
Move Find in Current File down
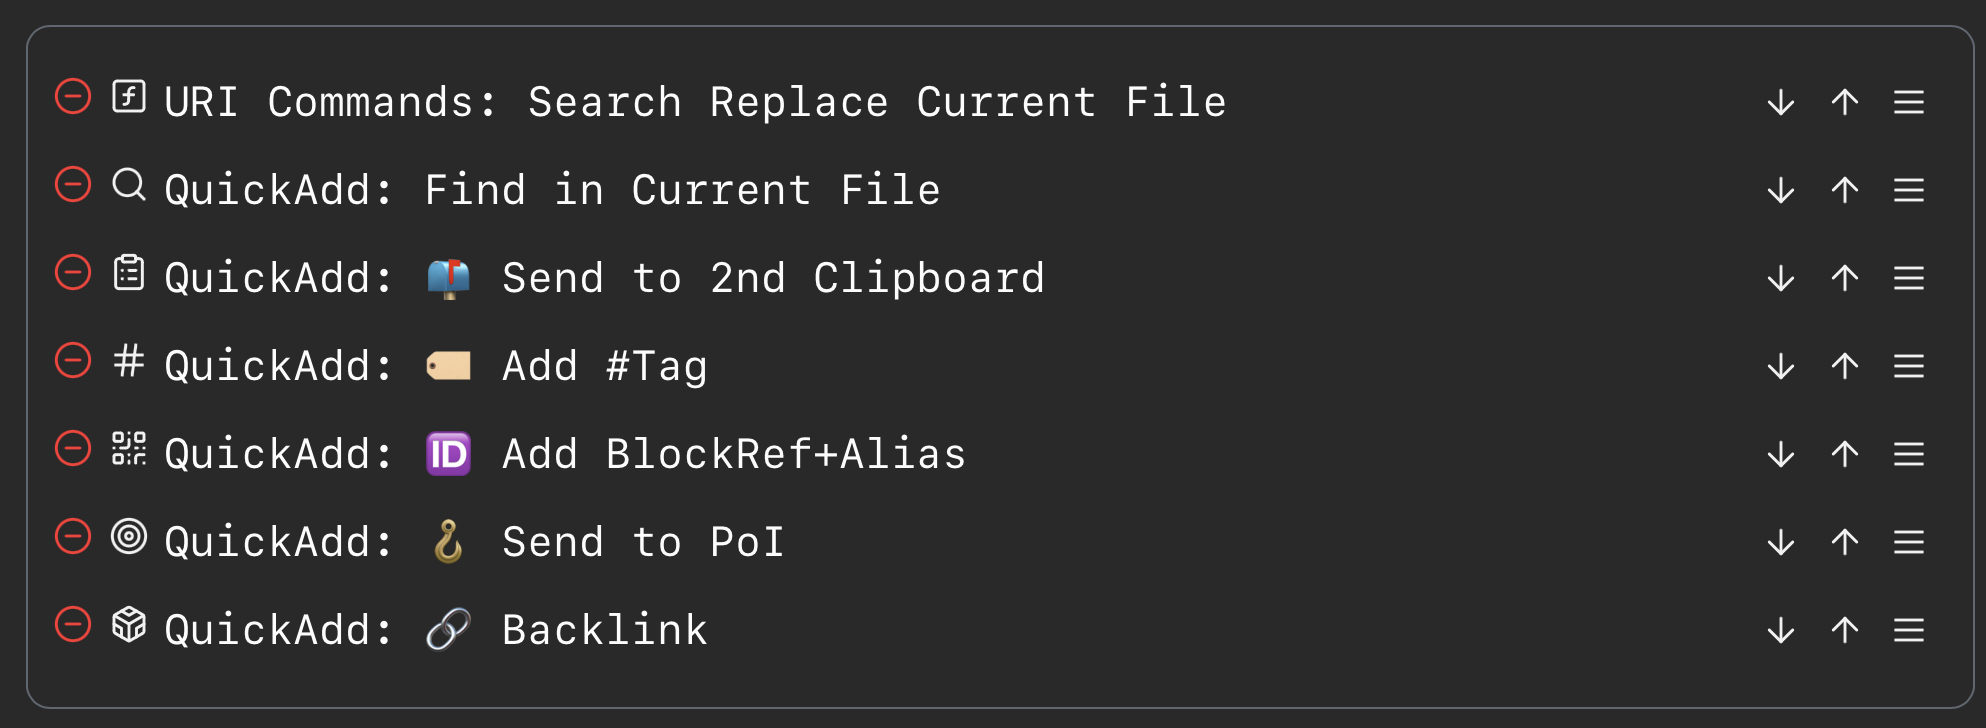[x=1780, y=188]
